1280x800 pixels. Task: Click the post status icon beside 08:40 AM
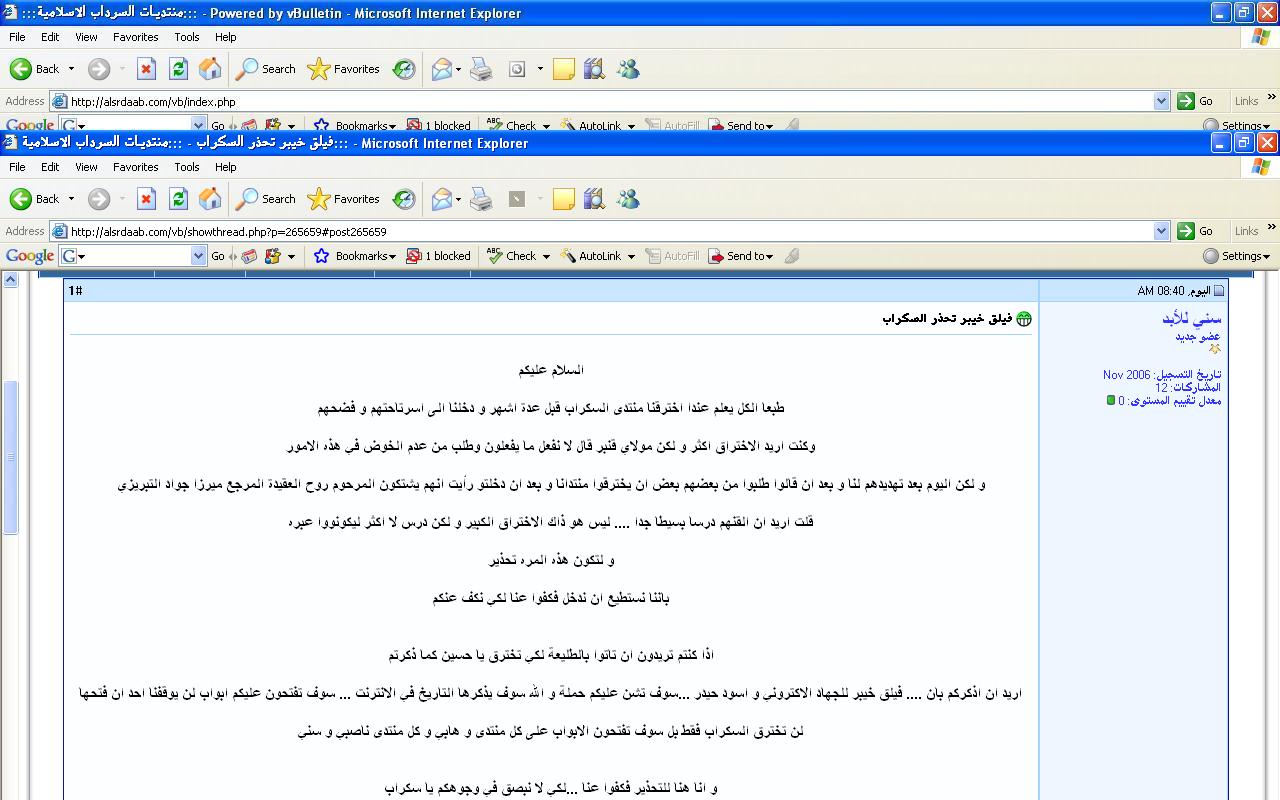click(x=1218, y=291)
